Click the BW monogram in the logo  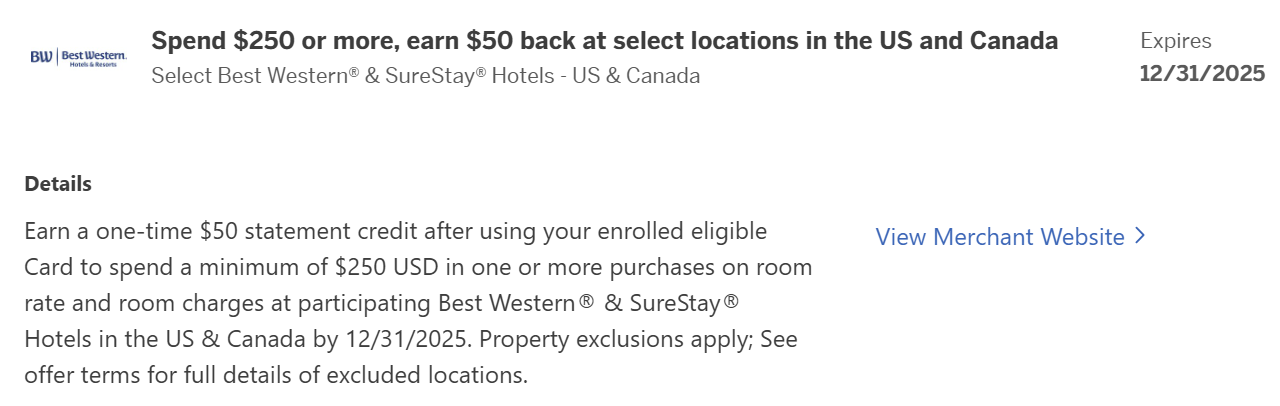click(x=42, y=57)
